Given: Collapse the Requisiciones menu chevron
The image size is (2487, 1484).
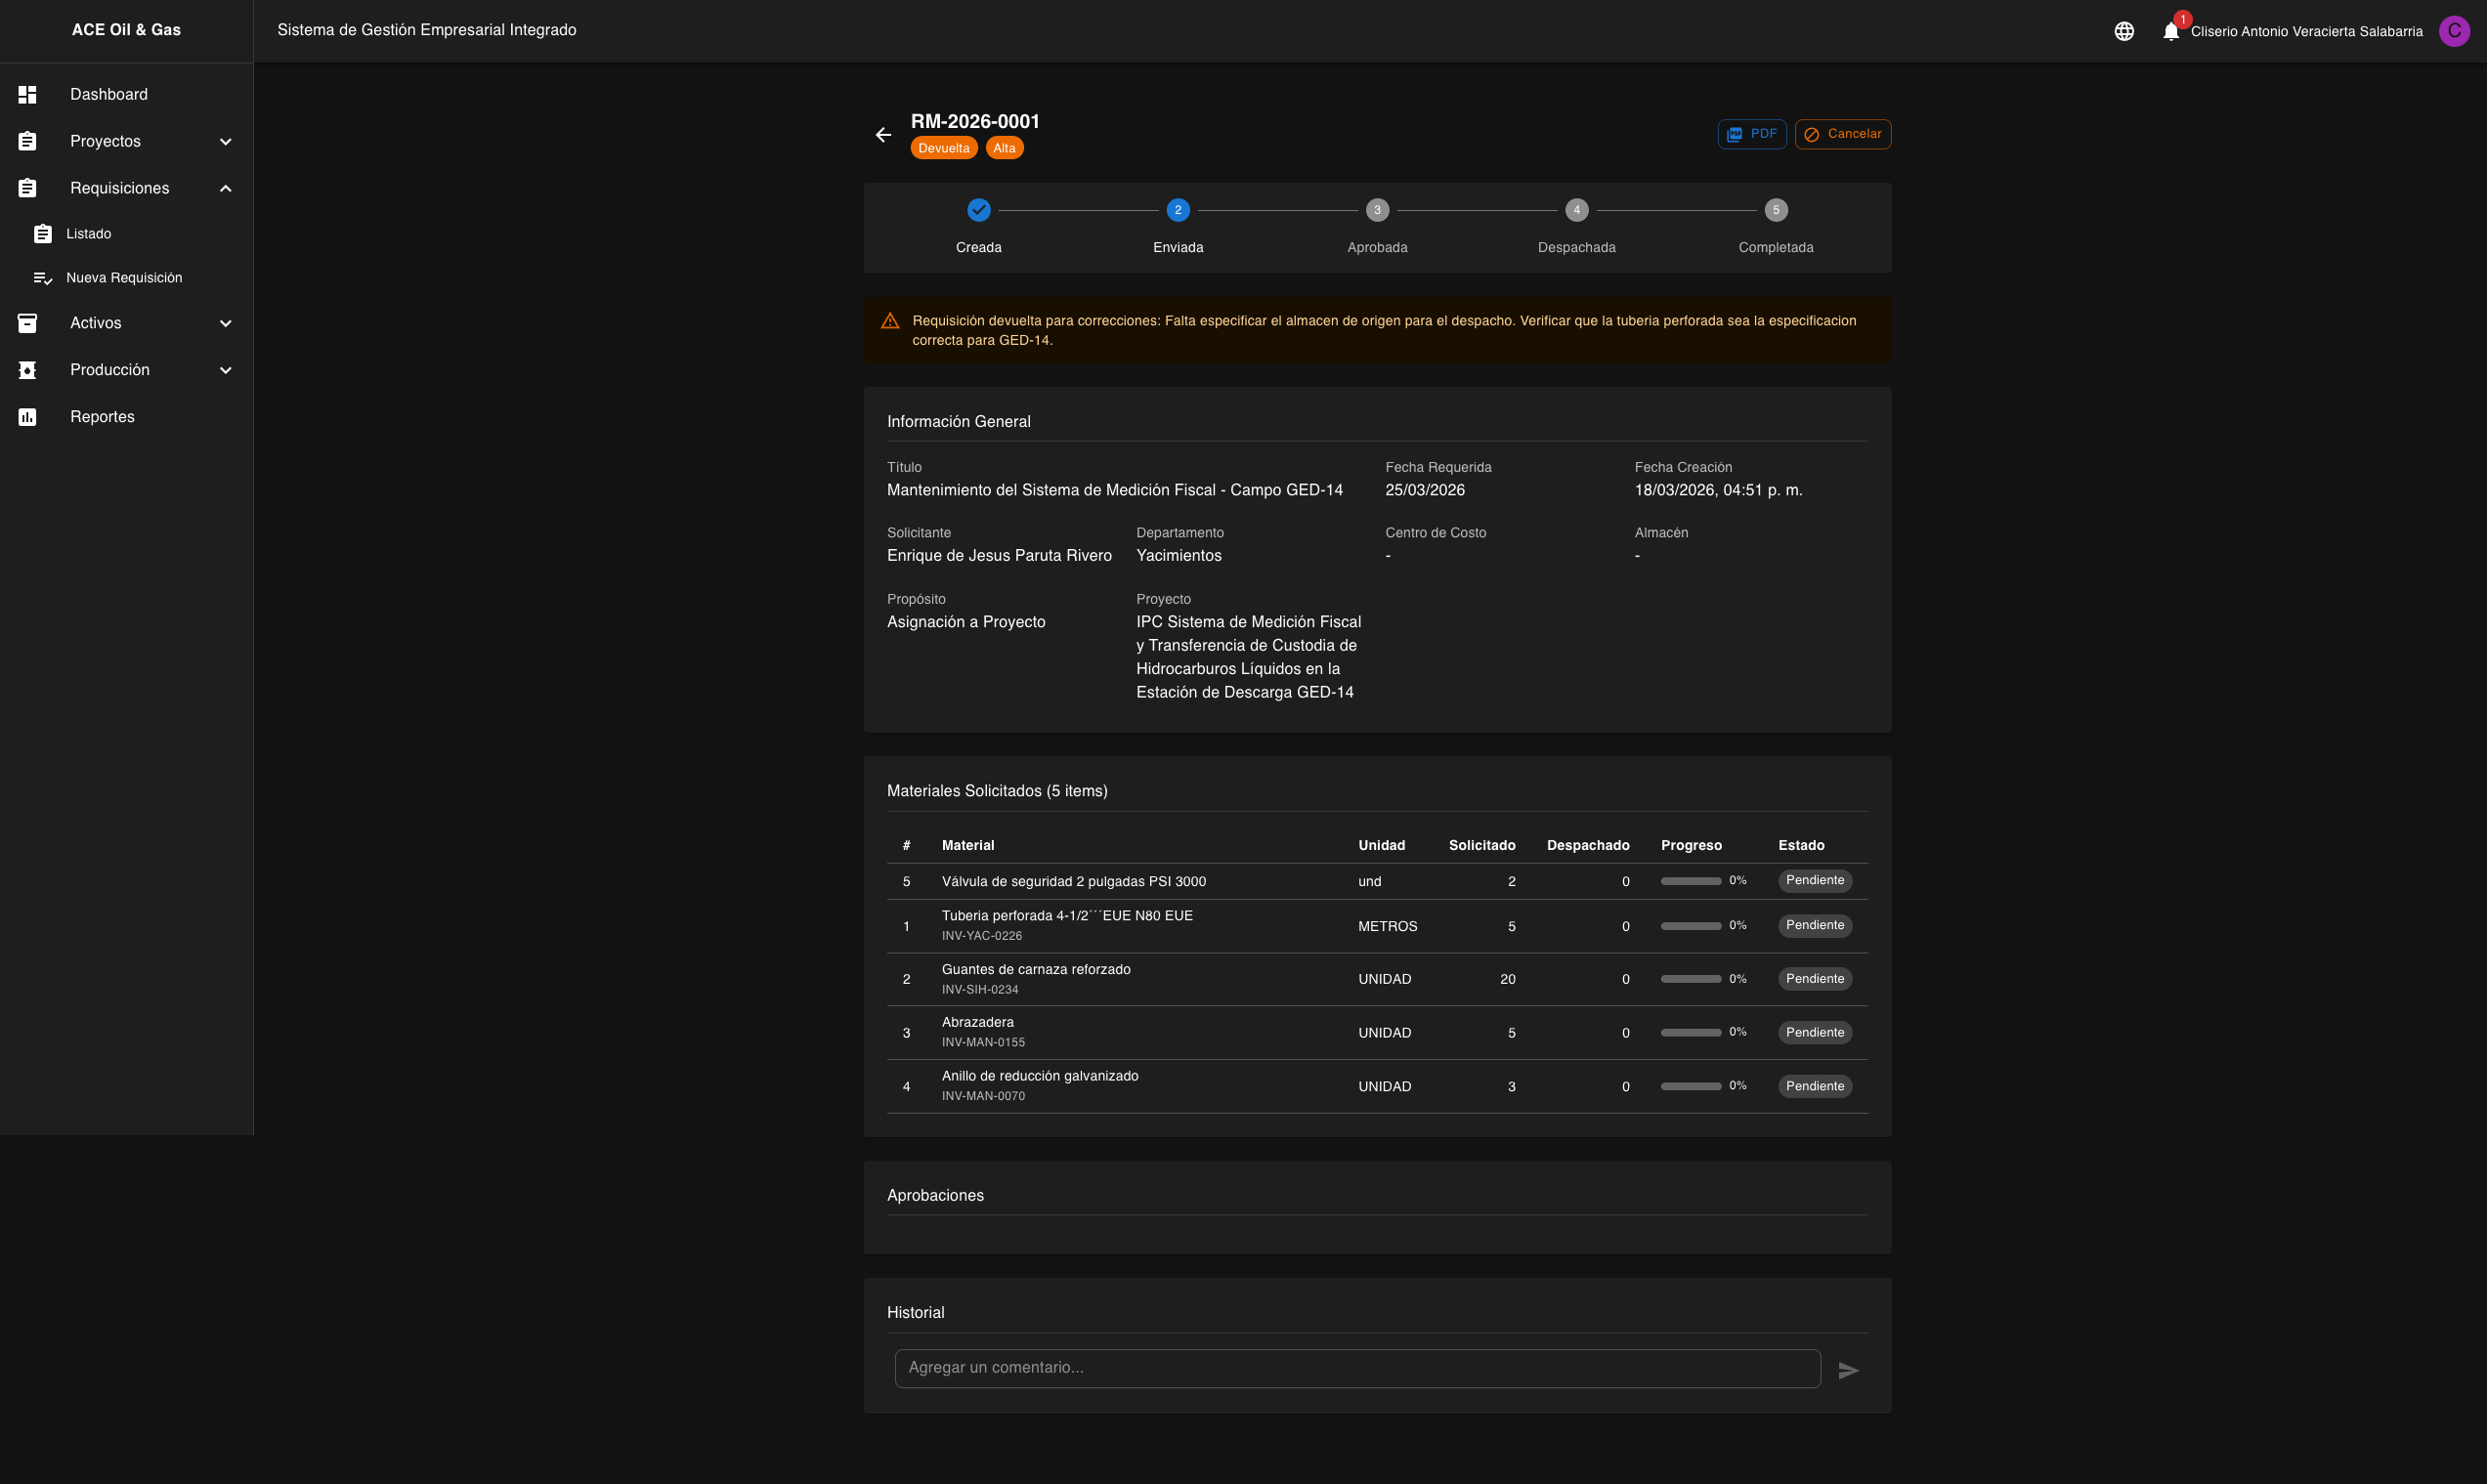Looking at the screenshot, I should click(225, 188).
